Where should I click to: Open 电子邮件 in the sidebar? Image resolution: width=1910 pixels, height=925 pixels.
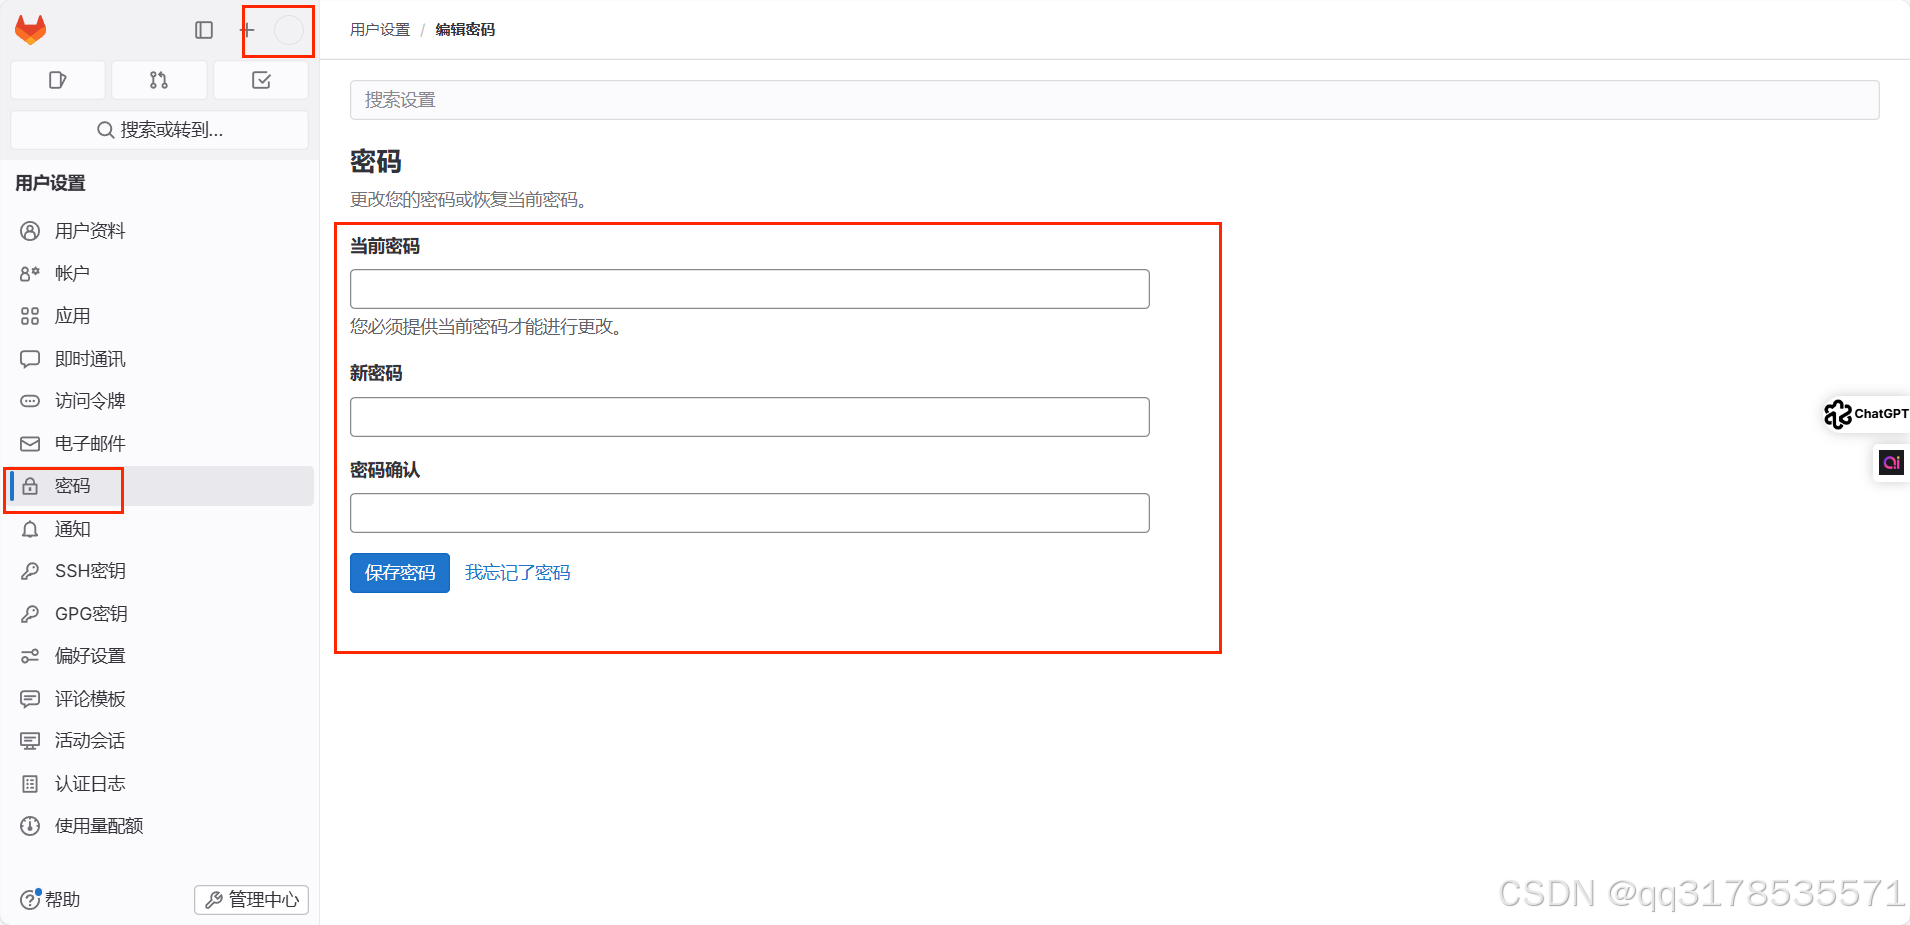click(x=160, y=443)
